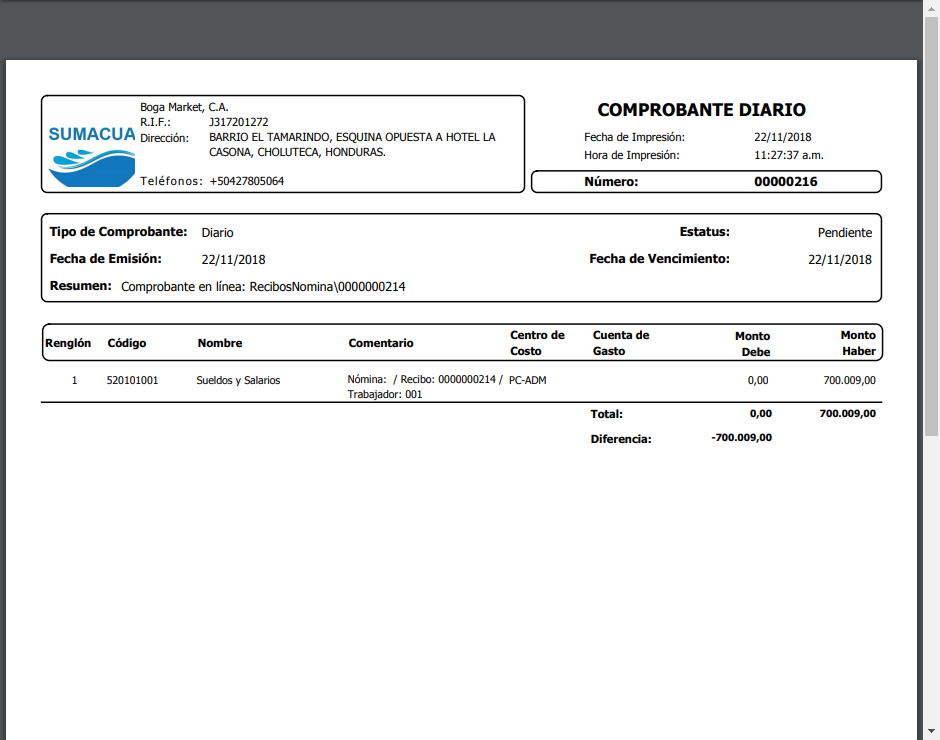Viewport: 940px width, 740px height.
Task: Click the Pendiente status value
Action: (x=844, y=233)
